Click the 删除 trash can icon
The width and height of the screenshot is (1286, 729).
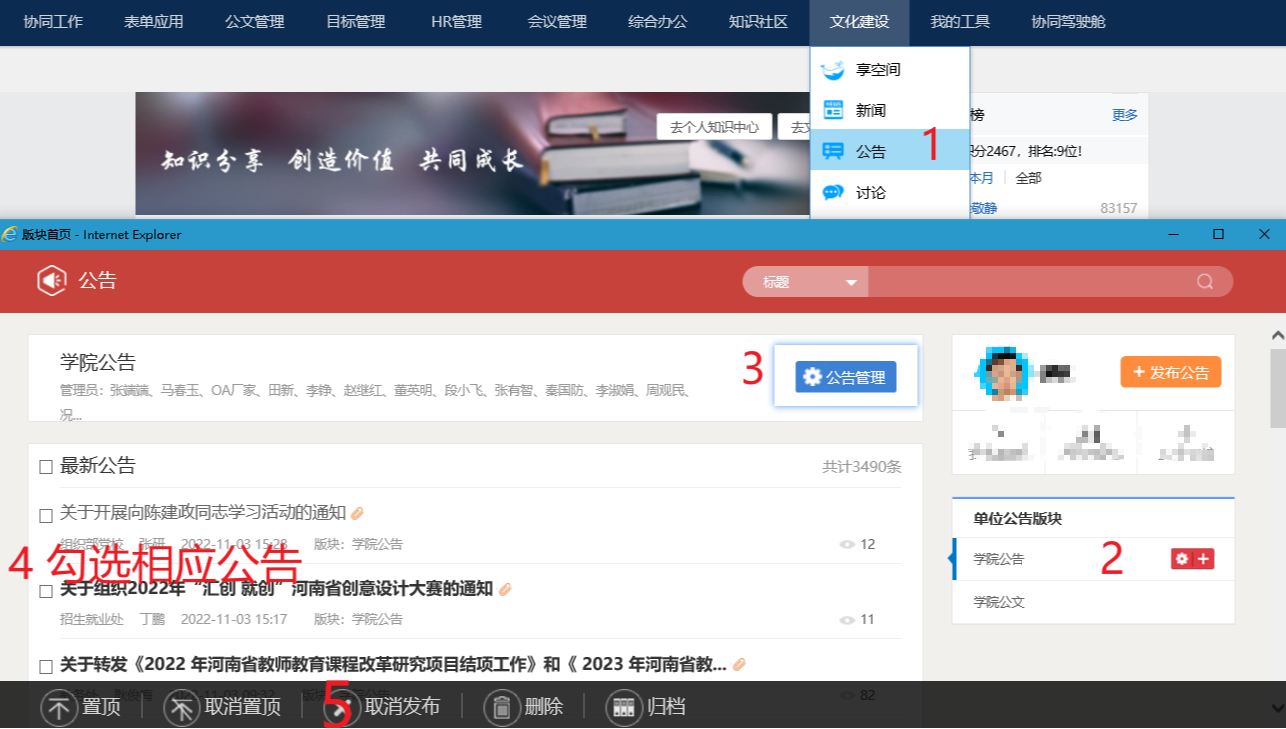click(502, 707)
